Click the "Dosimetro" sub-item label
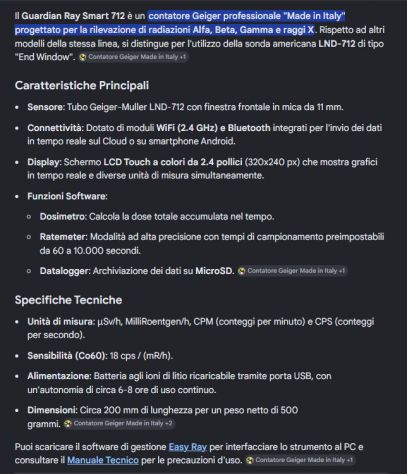 click(63, 217)
